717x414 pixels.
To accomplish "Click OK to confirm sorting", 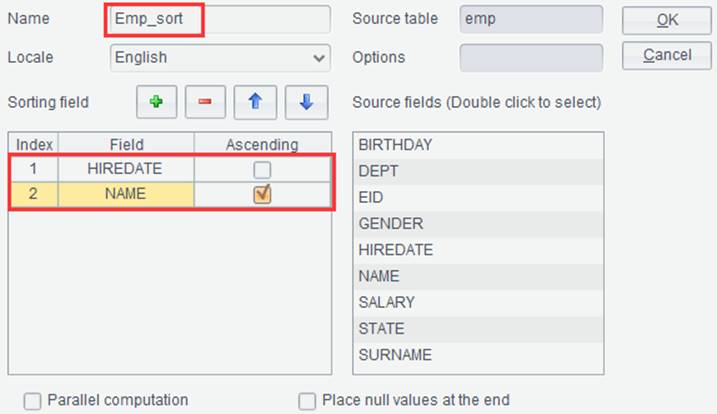I will tap(667, 20).
